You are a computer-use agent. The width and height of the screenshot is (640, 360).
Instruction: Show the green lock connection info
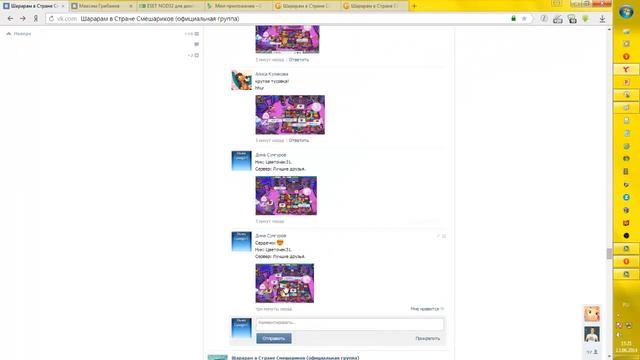pos(513,18)
